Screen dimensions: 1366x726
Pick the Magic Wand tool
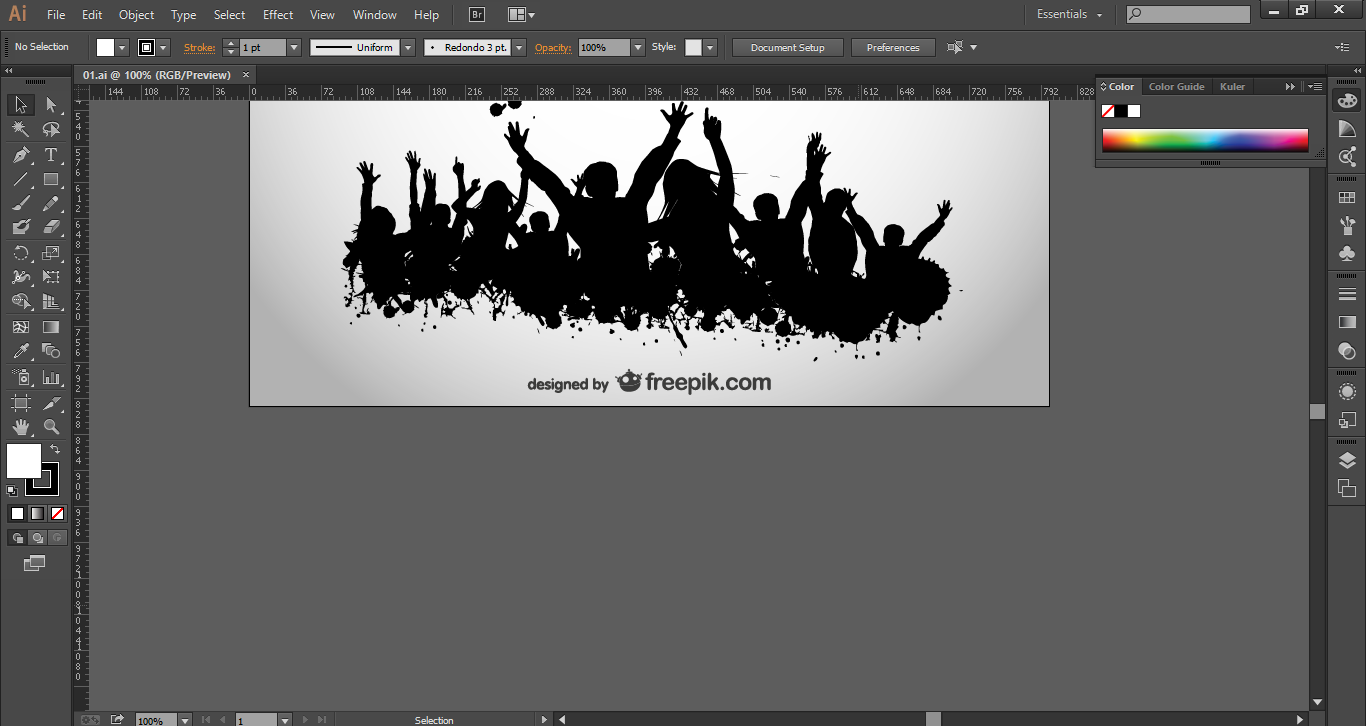(20, 130)
